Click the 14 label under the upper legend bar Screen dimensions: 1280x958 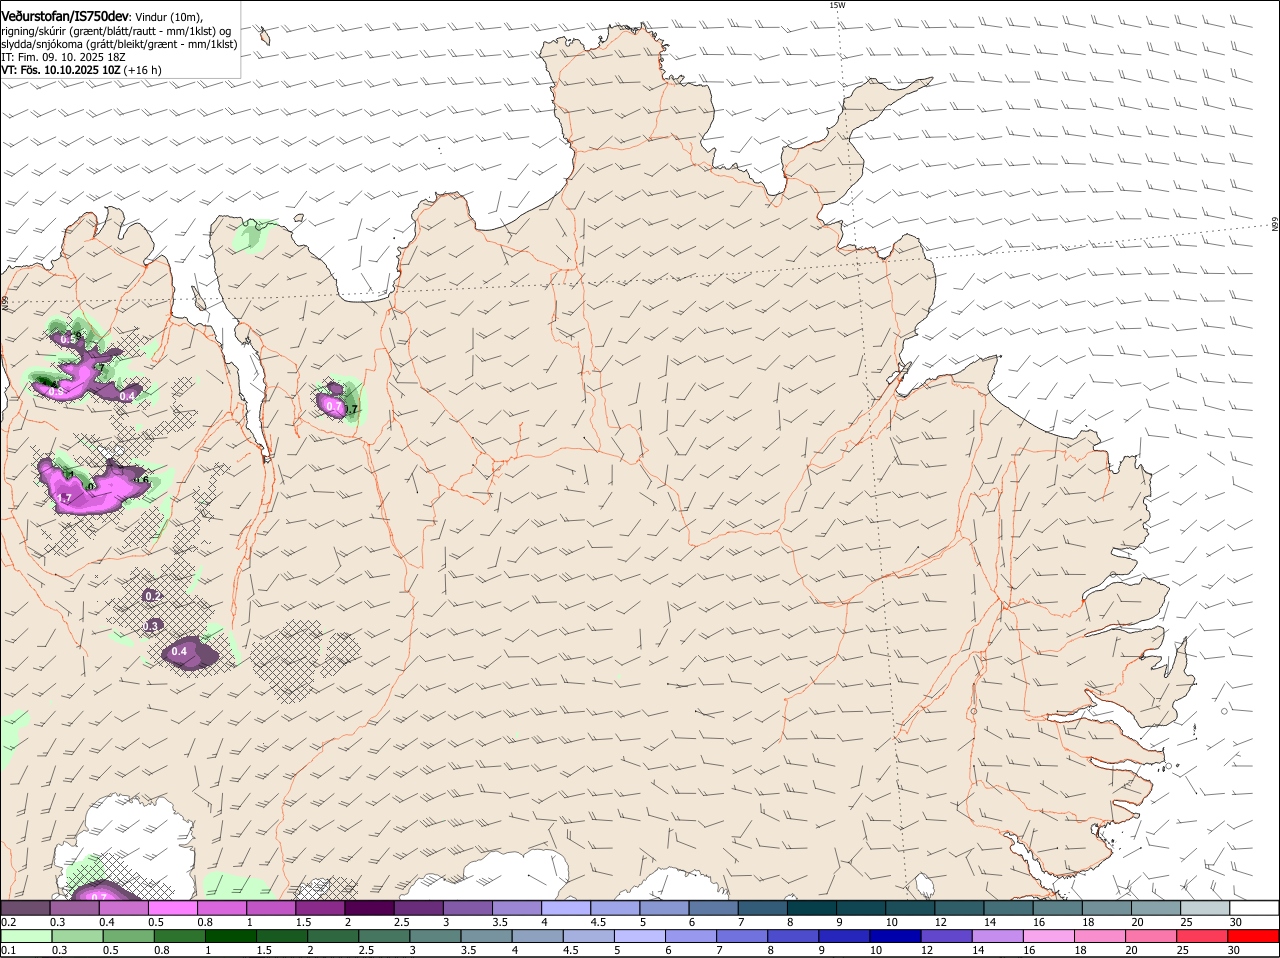click(991, 922)
